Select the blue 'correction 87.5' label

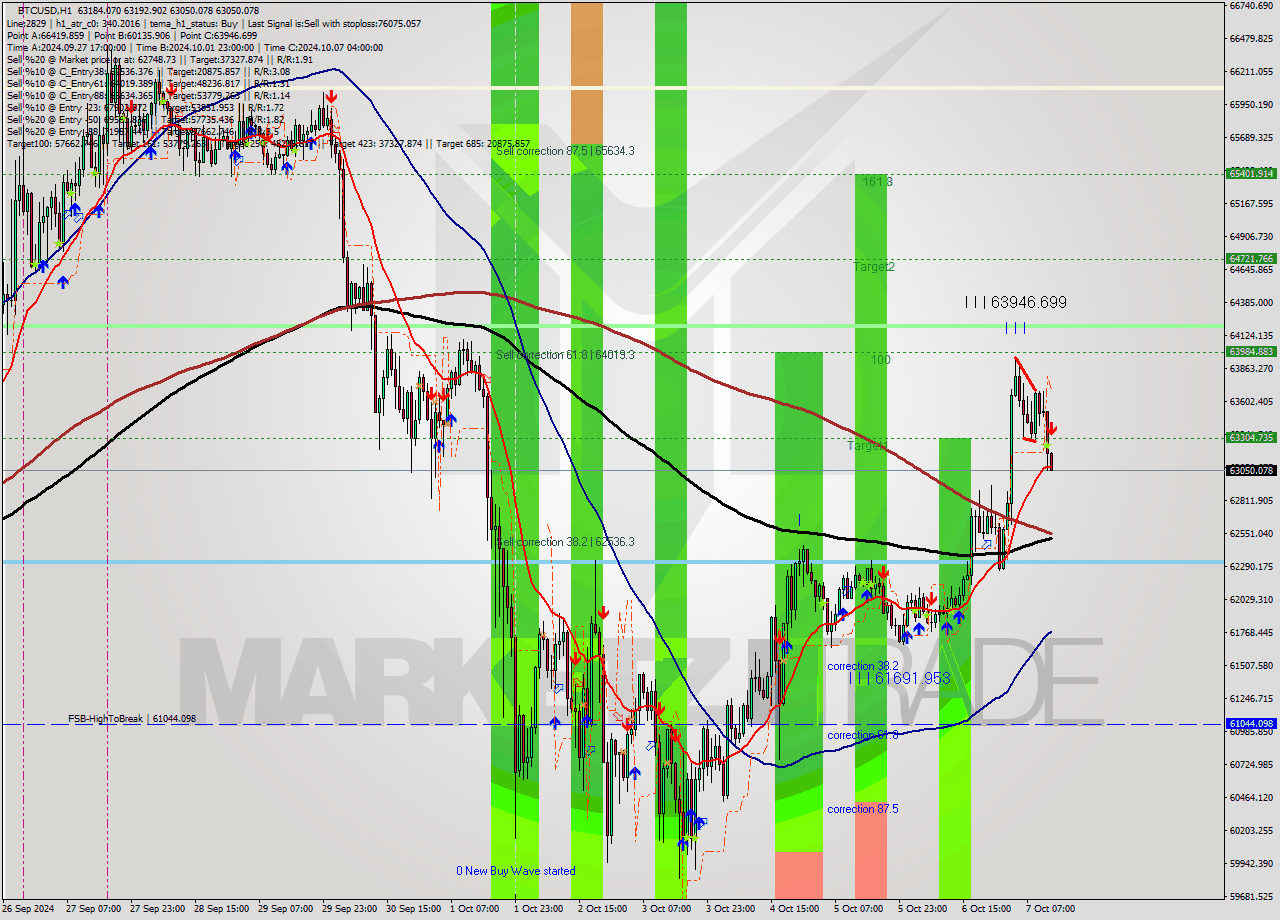862,809
